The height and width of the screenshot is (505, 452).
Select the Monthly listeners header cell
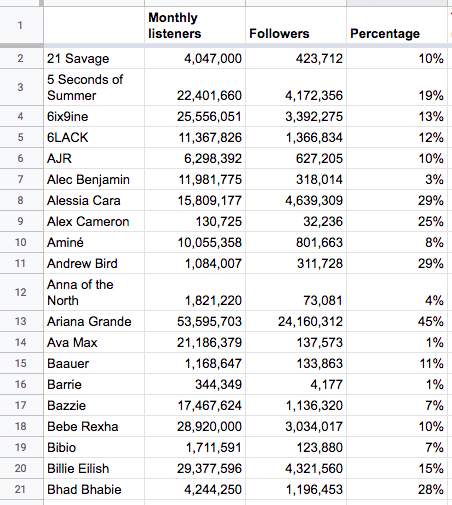click(195, 25)
